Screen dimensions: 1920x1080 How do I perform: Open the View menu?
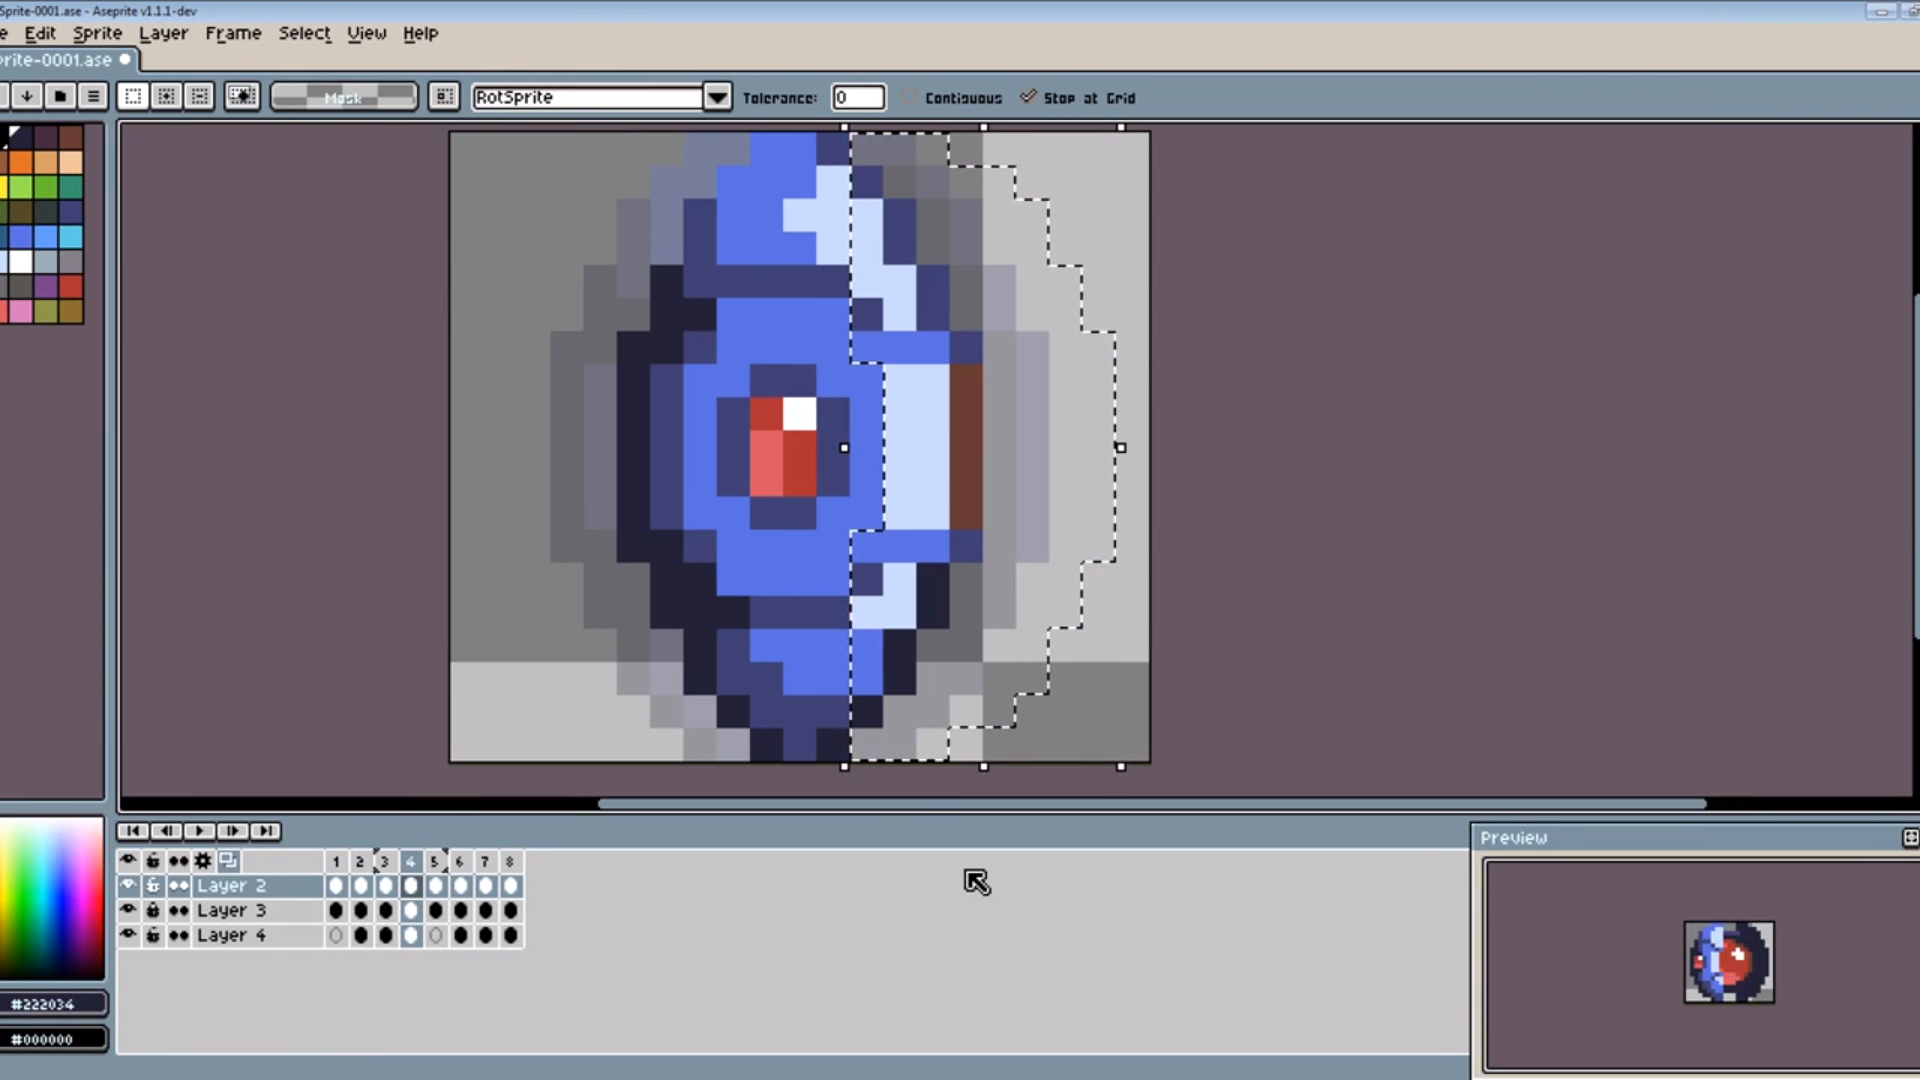tap(366, 33)
